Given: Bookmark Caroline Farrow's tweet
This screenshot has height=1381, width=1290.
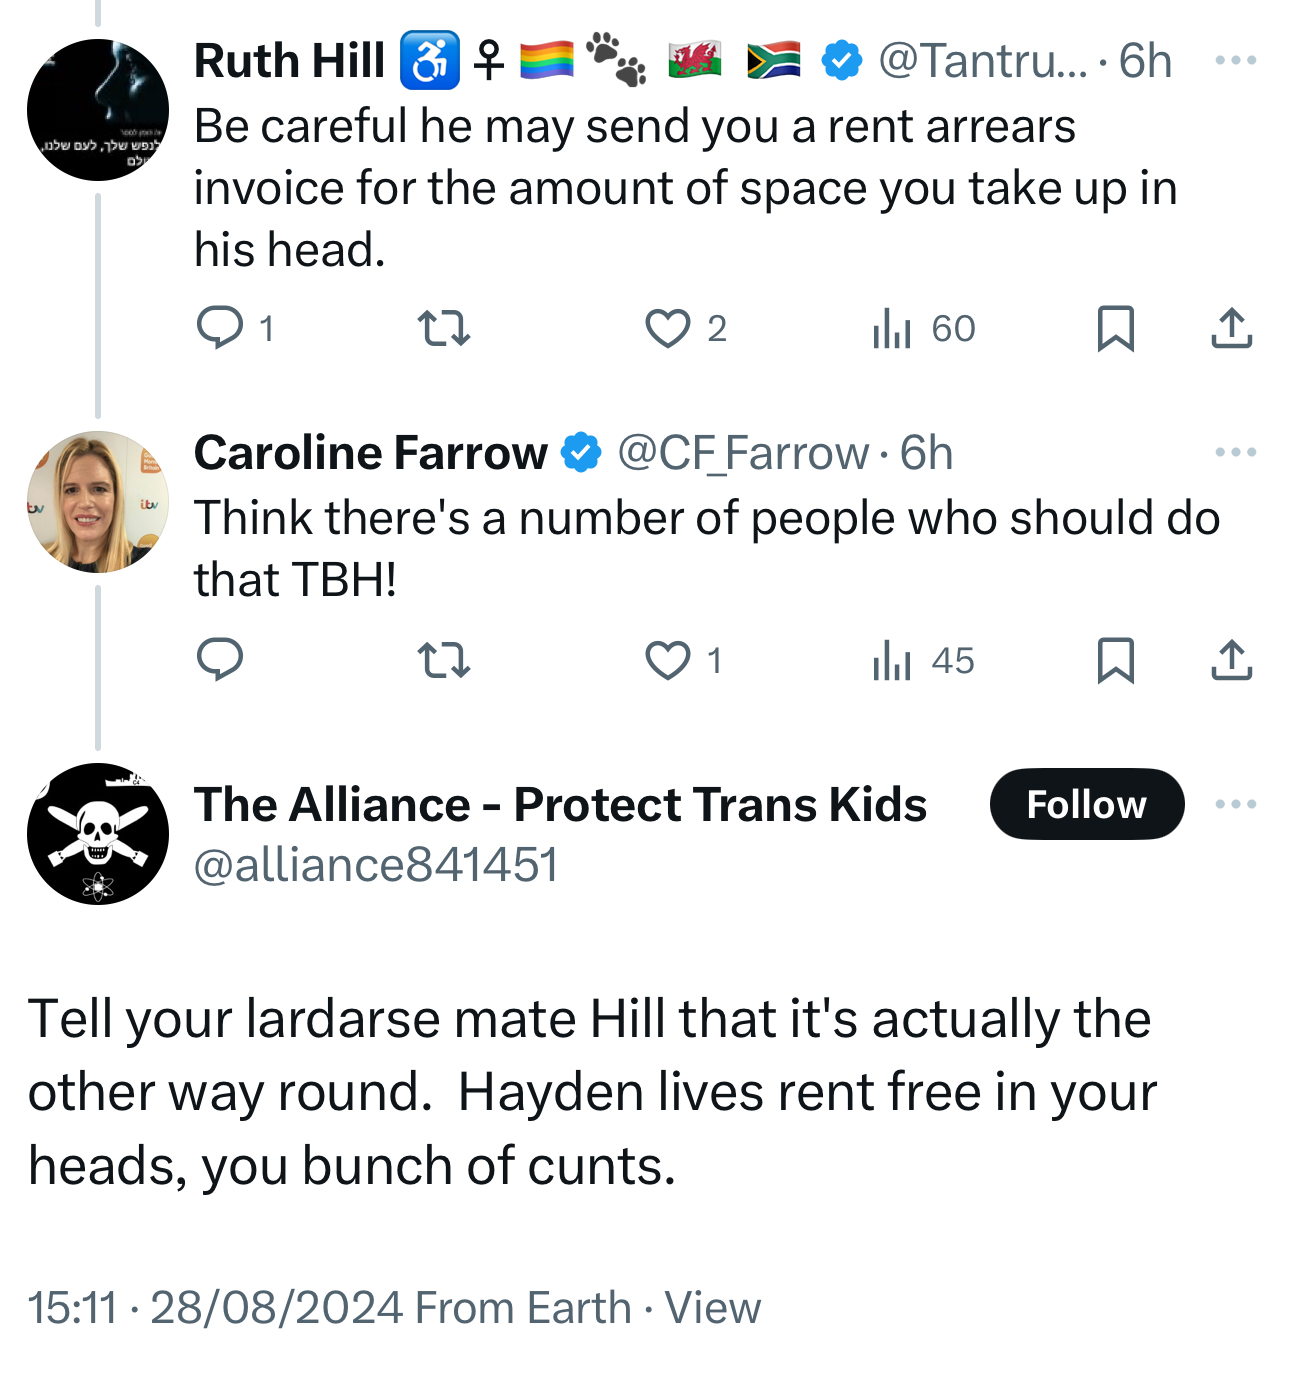Looking at the screenshot, I should click(1115, 660).
